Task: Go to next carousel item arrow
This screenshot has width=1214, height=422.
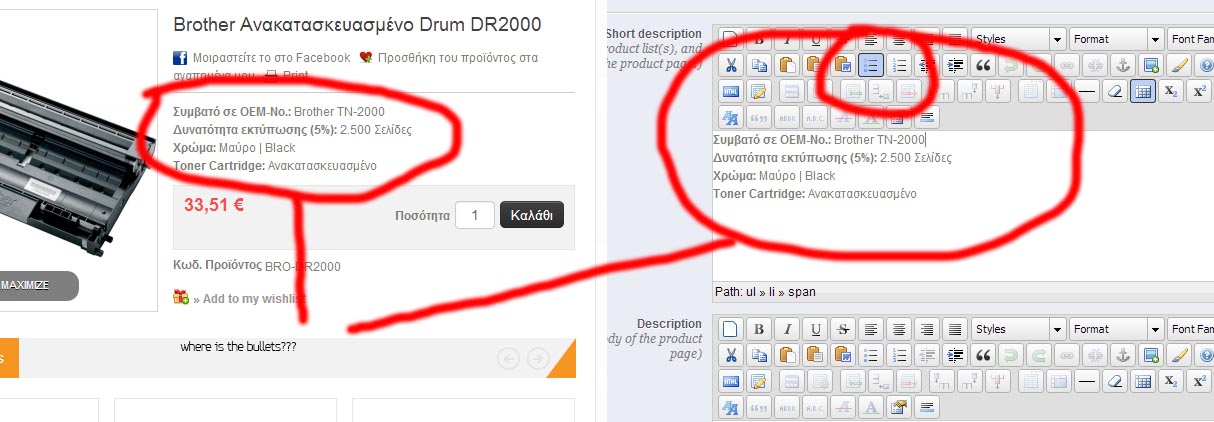Action: 538,358
